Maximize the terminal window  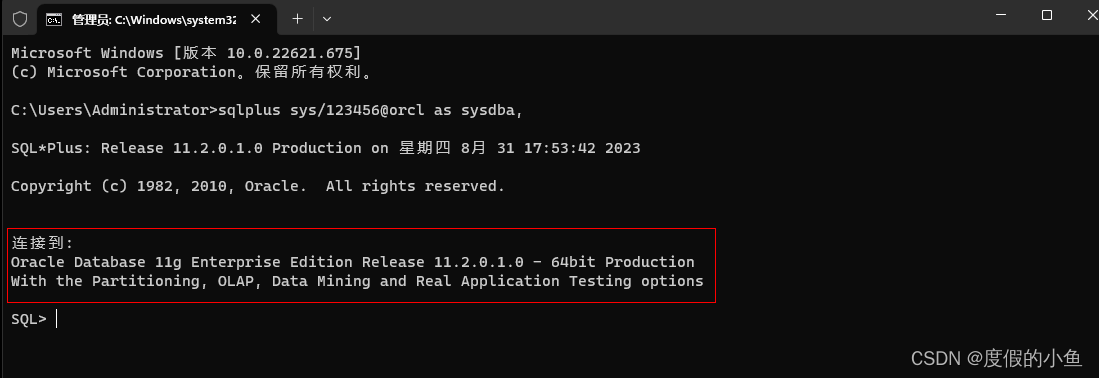pos(1046,15)
